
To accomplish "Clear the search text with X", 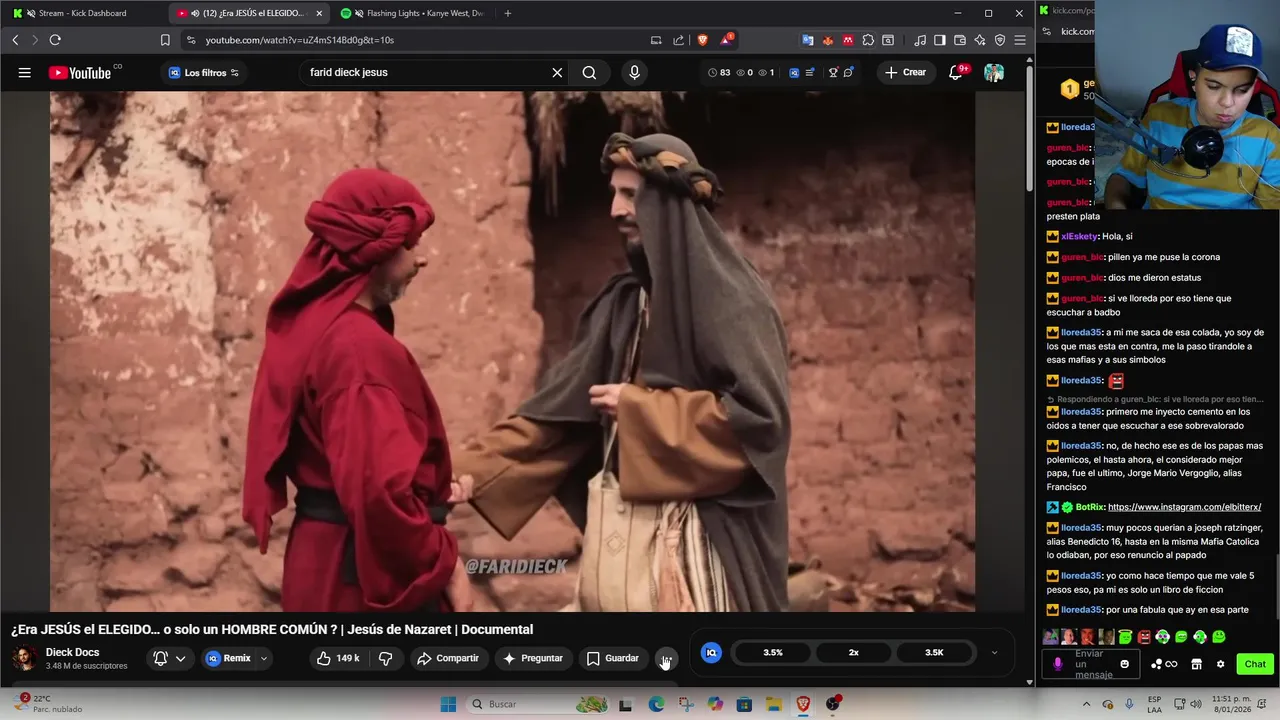I will [557, 72].
